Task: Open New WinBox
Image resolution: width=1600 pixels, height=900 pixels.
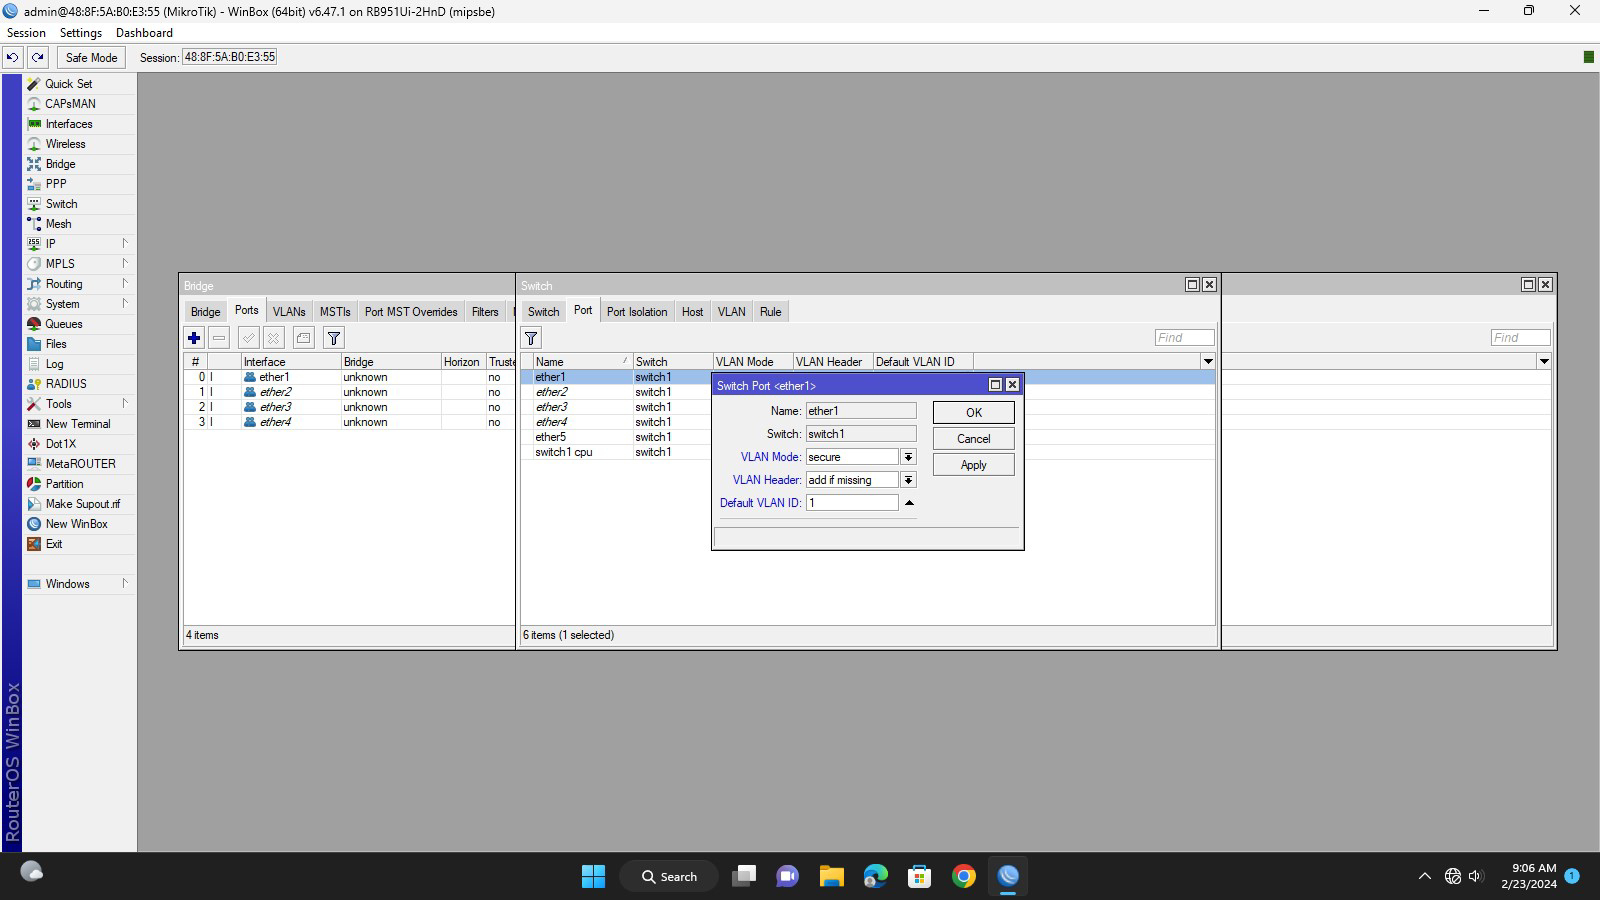Action: tap(76, 524)
